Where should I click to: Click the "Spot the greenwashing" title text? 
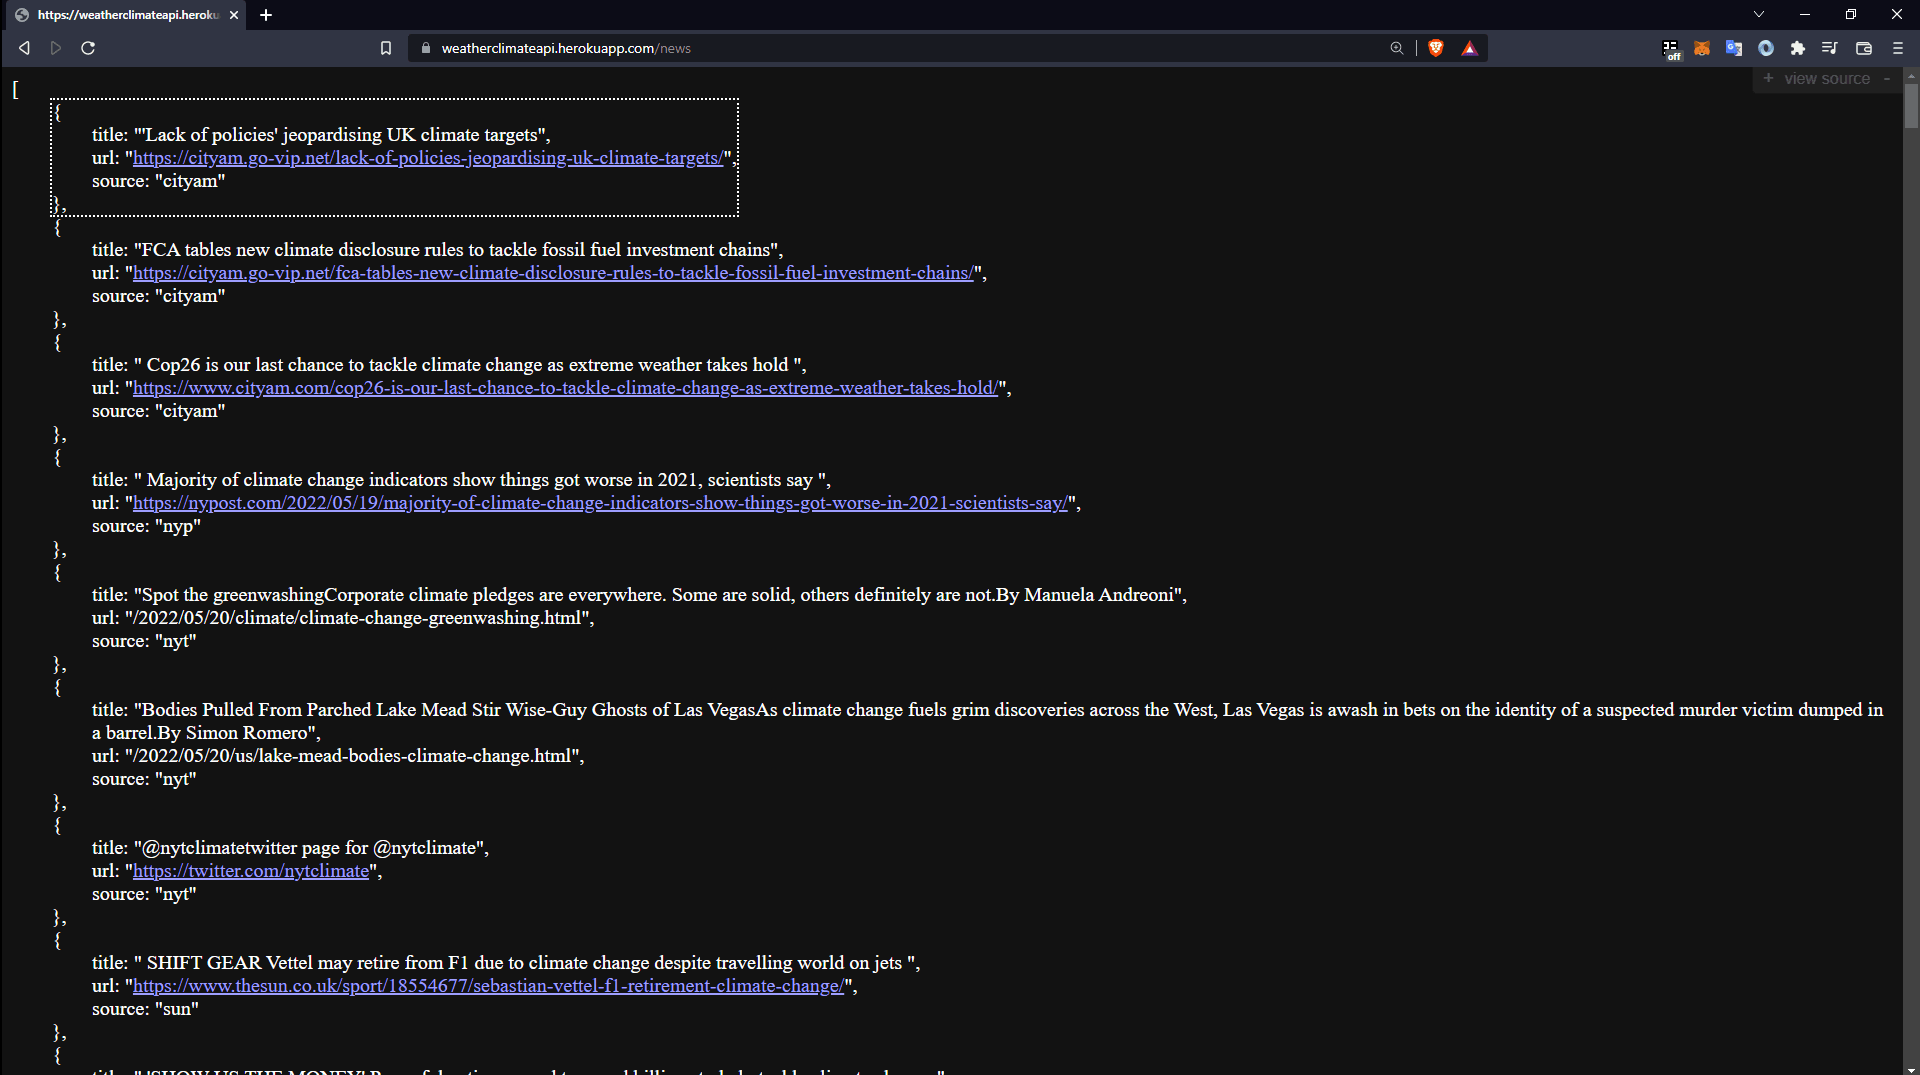pos(658,595)
